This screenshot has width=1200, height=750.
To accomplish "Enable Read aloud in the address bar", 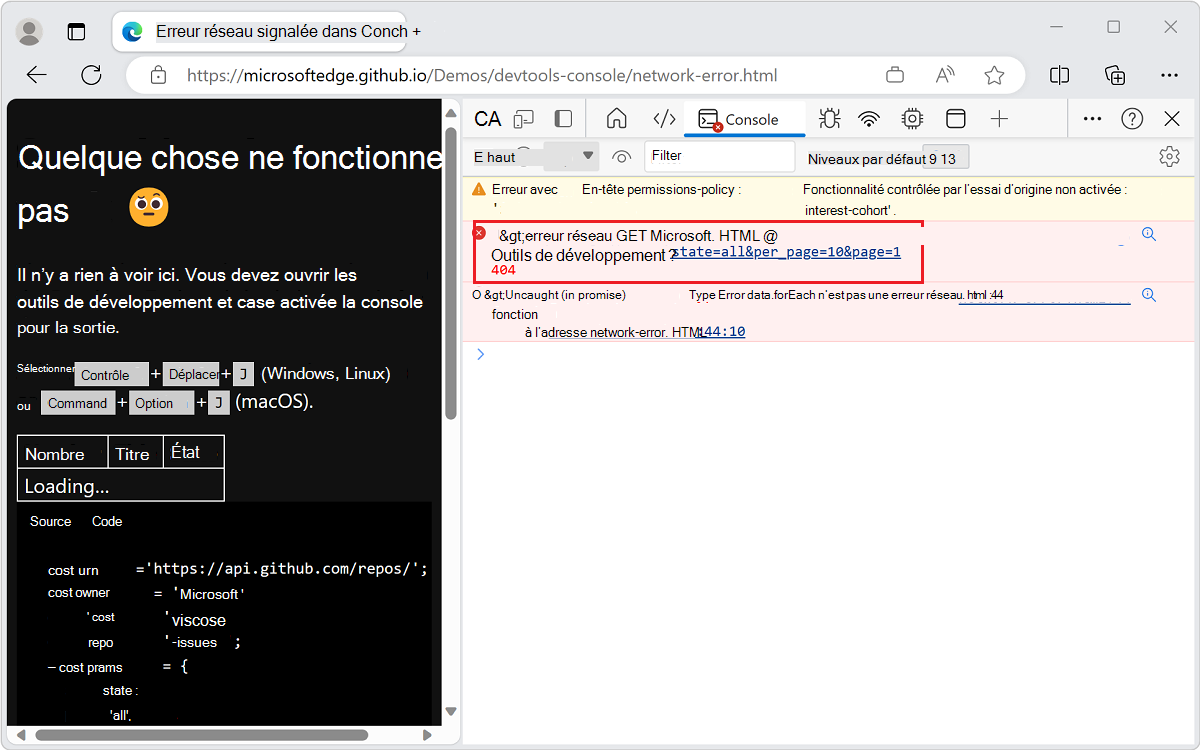I will (944, 75).
